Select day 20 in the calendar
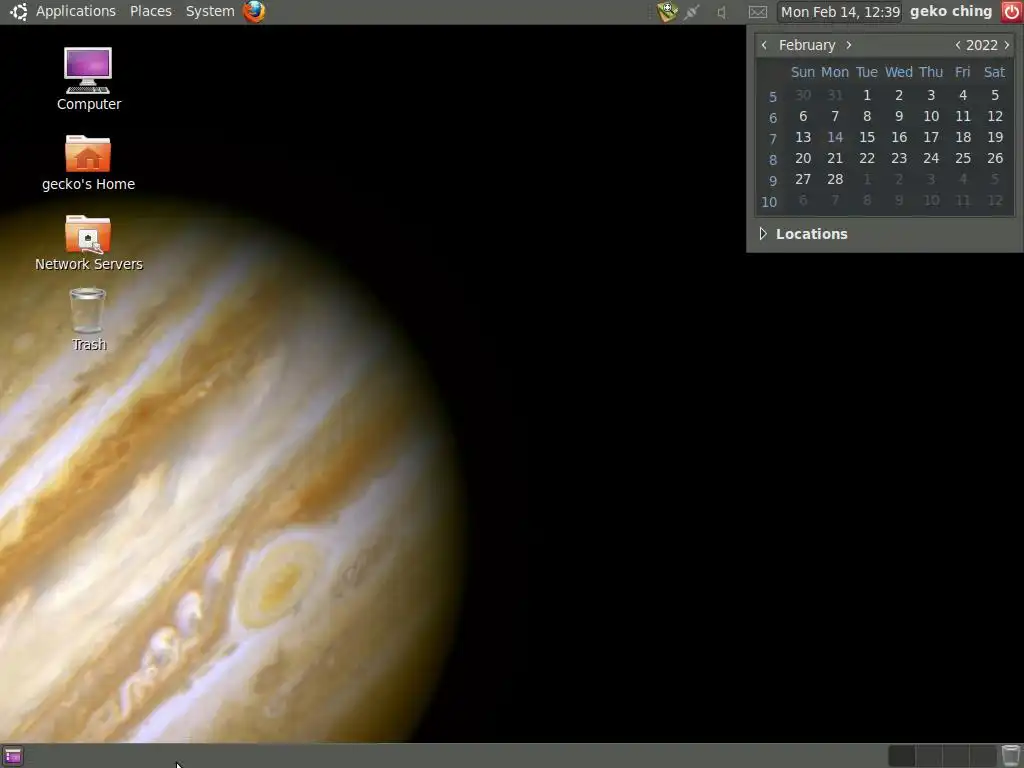1024x768 pixels. click(x=803, y=158)
